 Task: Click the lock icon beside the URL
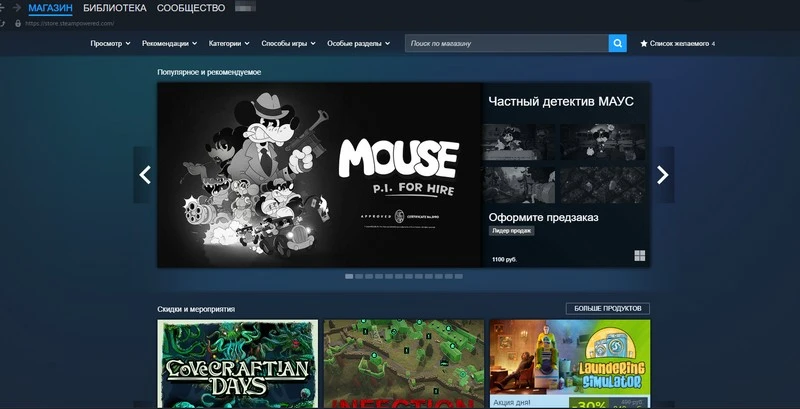[18, 23]
